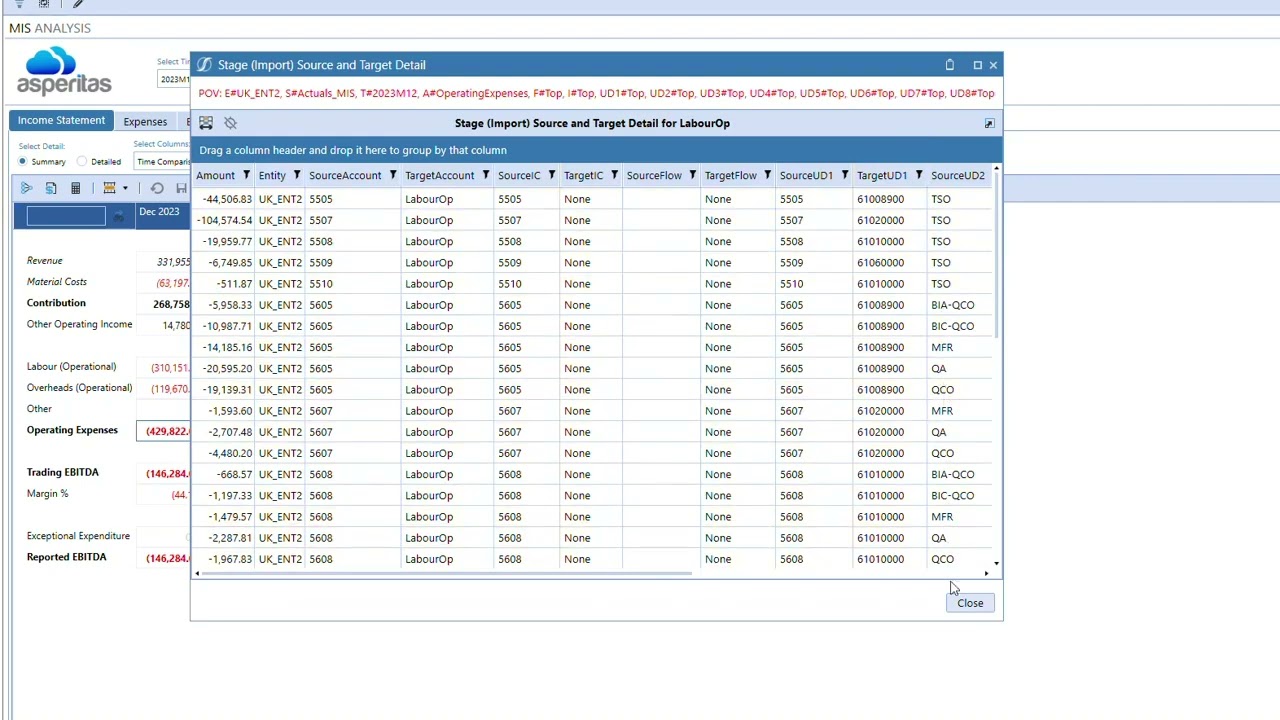Click the -511.87 amount cell
Screen dimensions: 1280x720
224,284
